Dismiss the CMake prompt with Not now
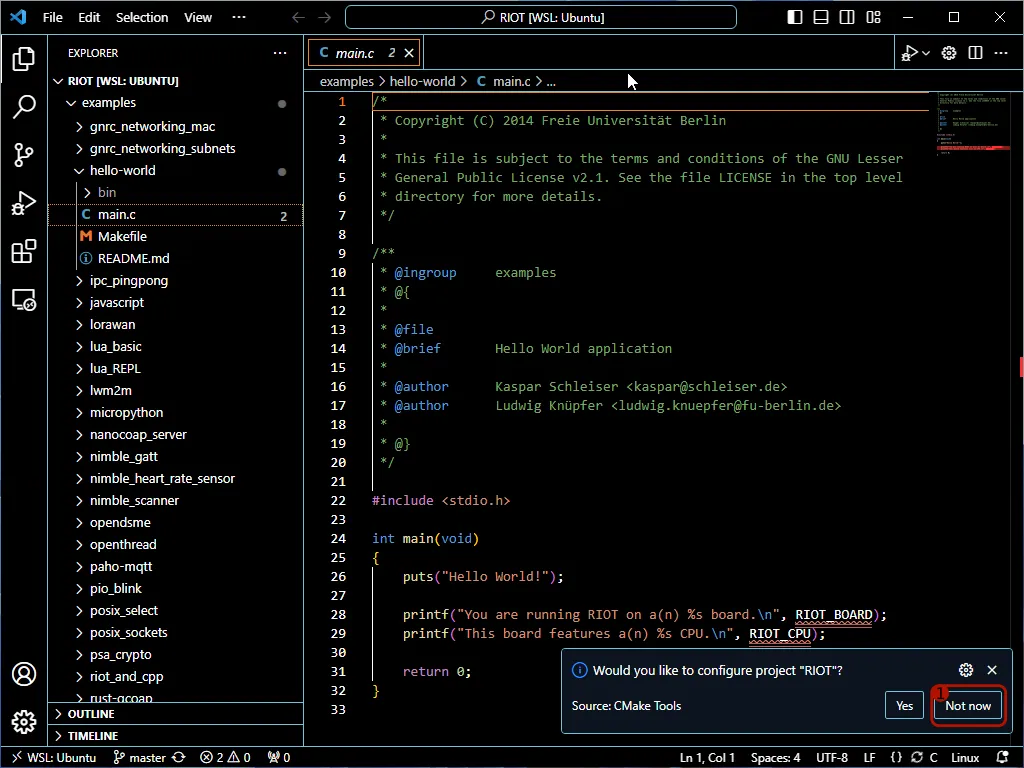 pyautogui.click(x=966, y=705)
